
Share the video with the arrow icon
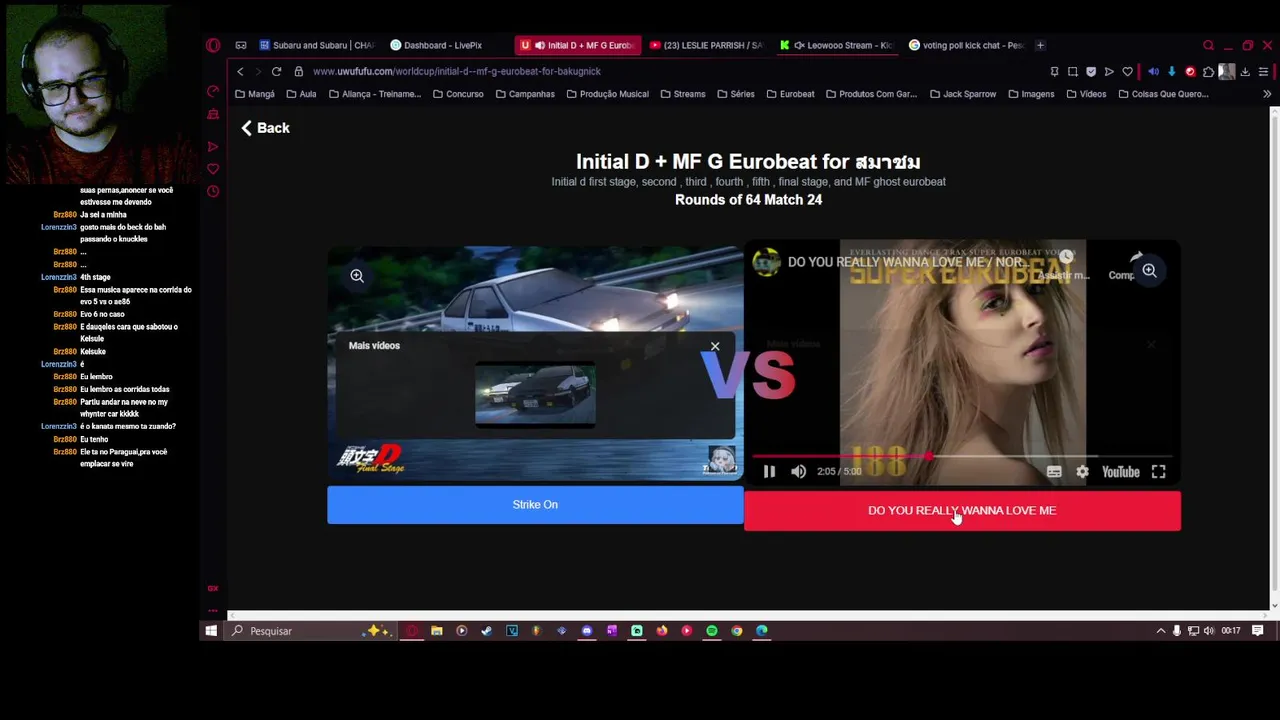click(1136, 257)
